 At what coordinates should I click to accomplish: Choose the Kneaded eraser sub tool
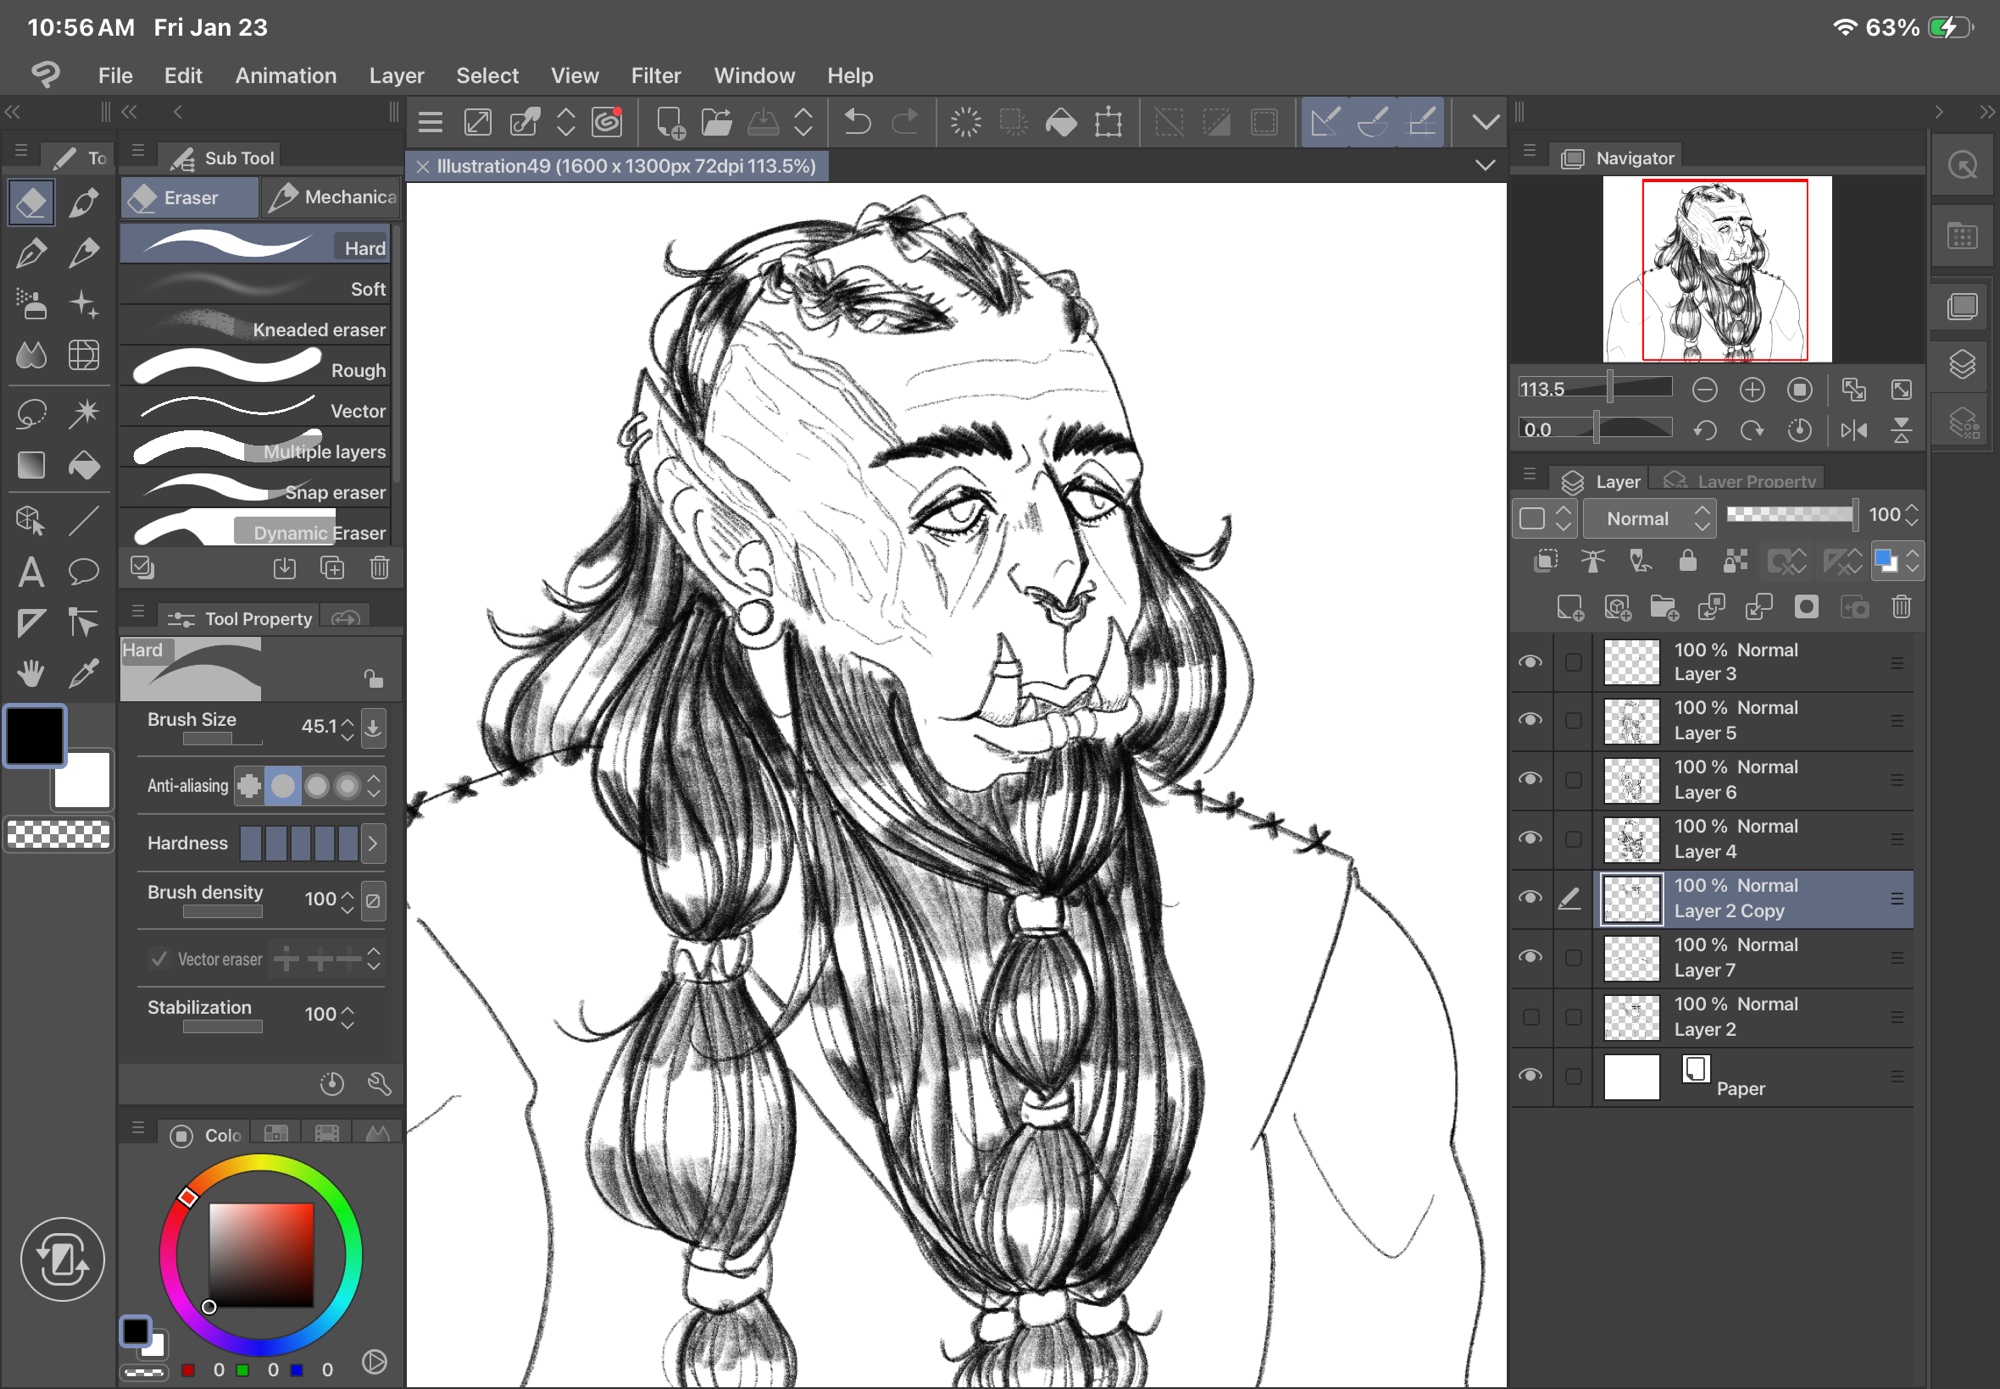257,329
